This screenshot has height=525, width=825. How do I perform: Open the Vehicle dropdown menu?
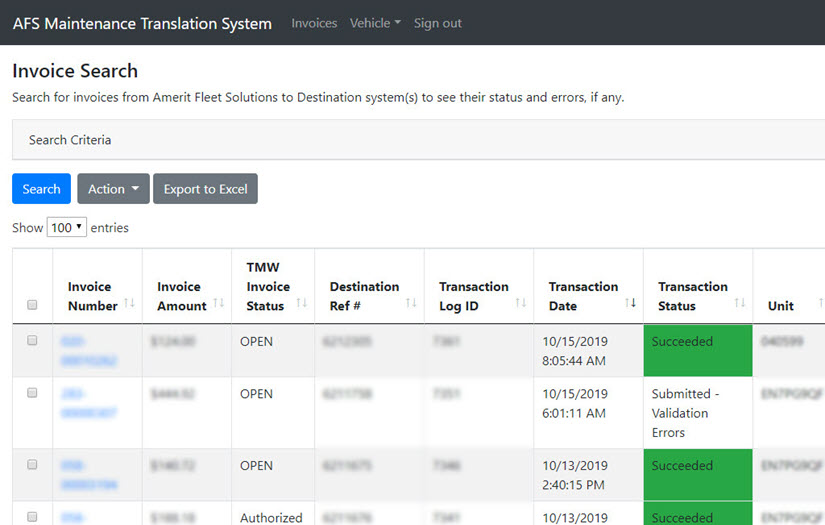click(375, 23)
